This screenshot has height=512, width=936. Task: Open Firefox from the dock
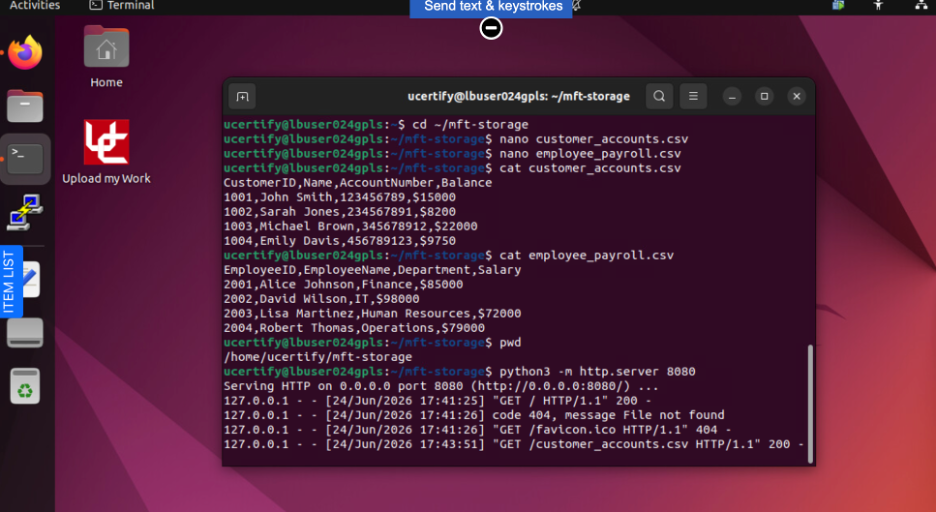tap(25, 53)
